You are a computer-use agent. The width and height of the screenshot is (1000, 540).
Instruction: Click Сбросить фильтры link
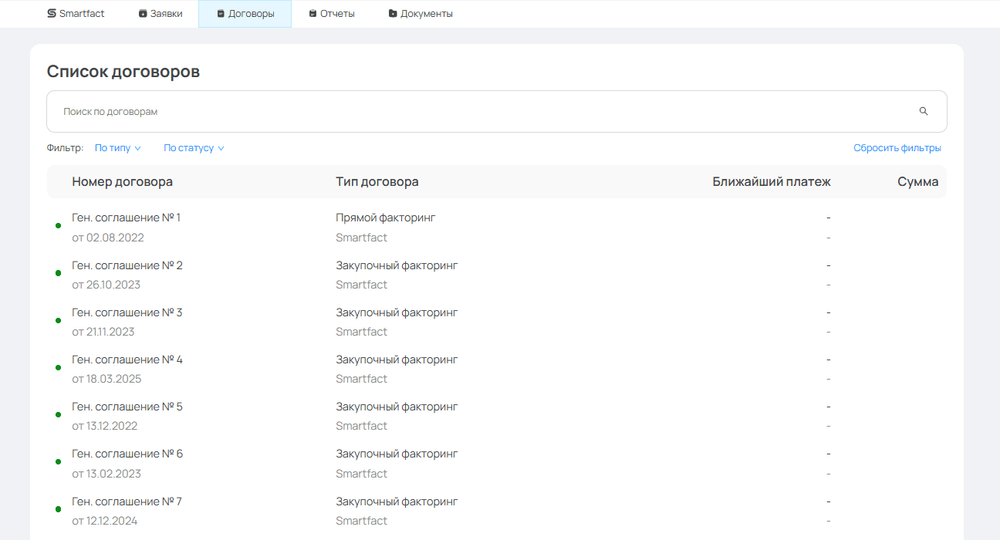click(x=897, y=148)
